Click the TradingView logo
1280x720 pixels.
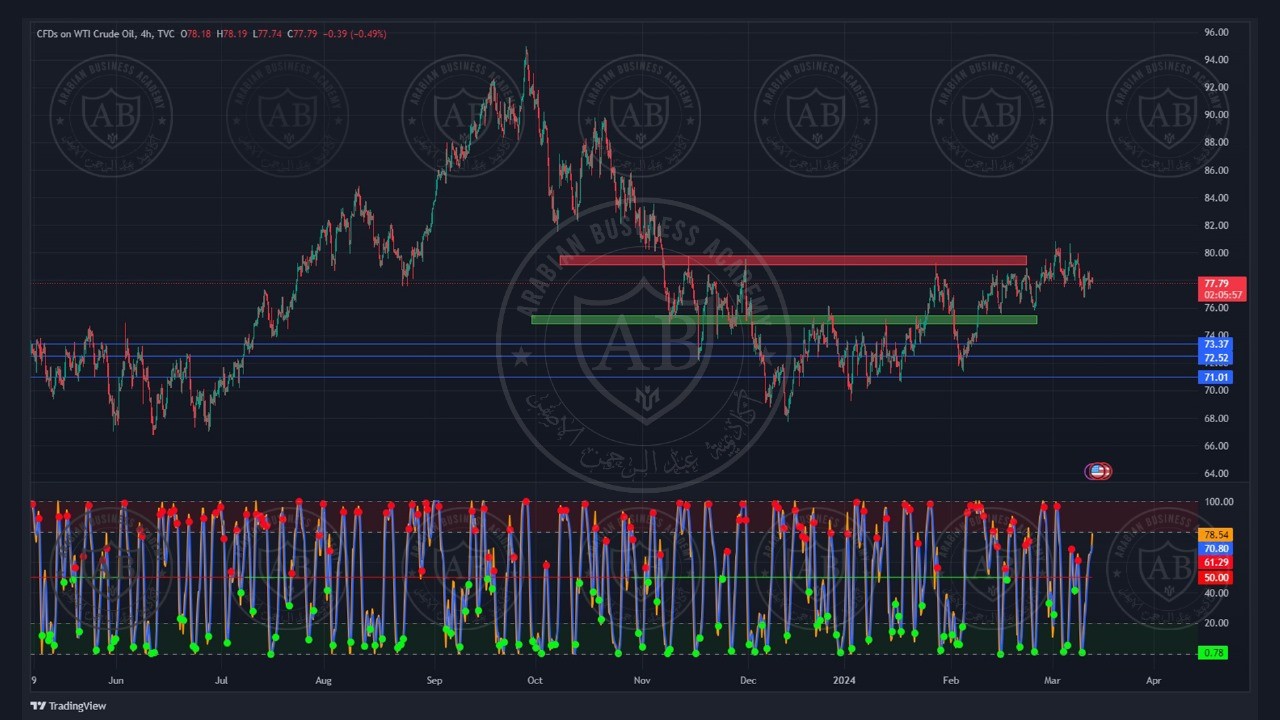coord(68,706)
